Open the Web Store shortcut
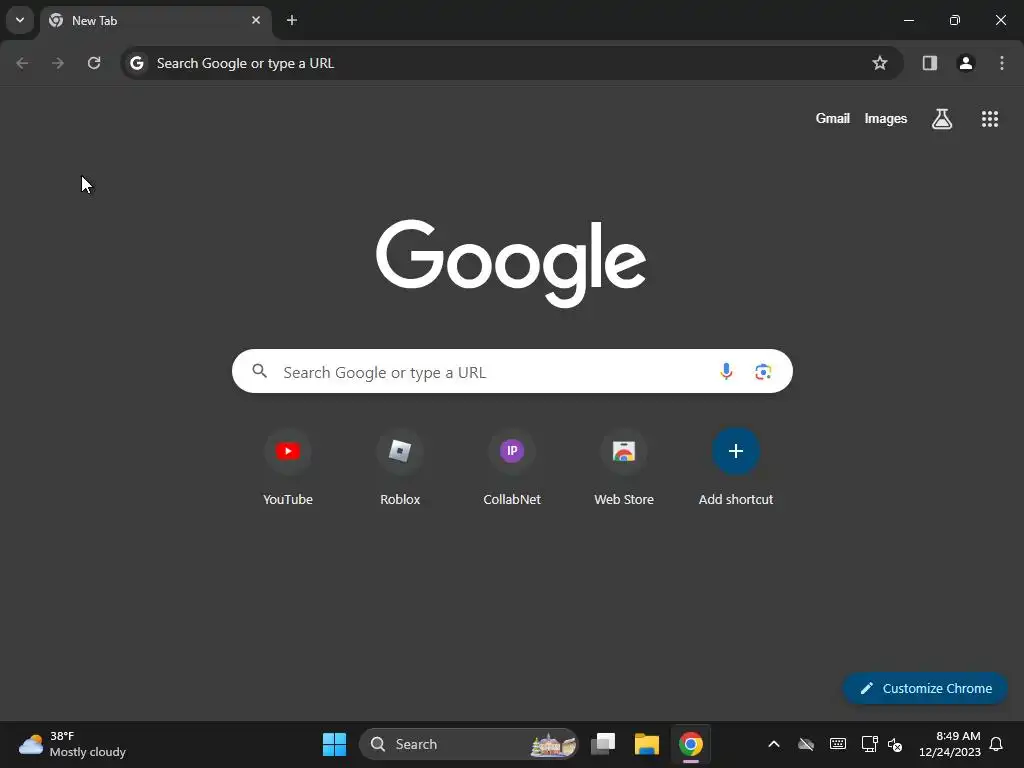Image resolution: width=1024 pixels, height=768 pixels. pyautogui.click(x=624, y=468)
